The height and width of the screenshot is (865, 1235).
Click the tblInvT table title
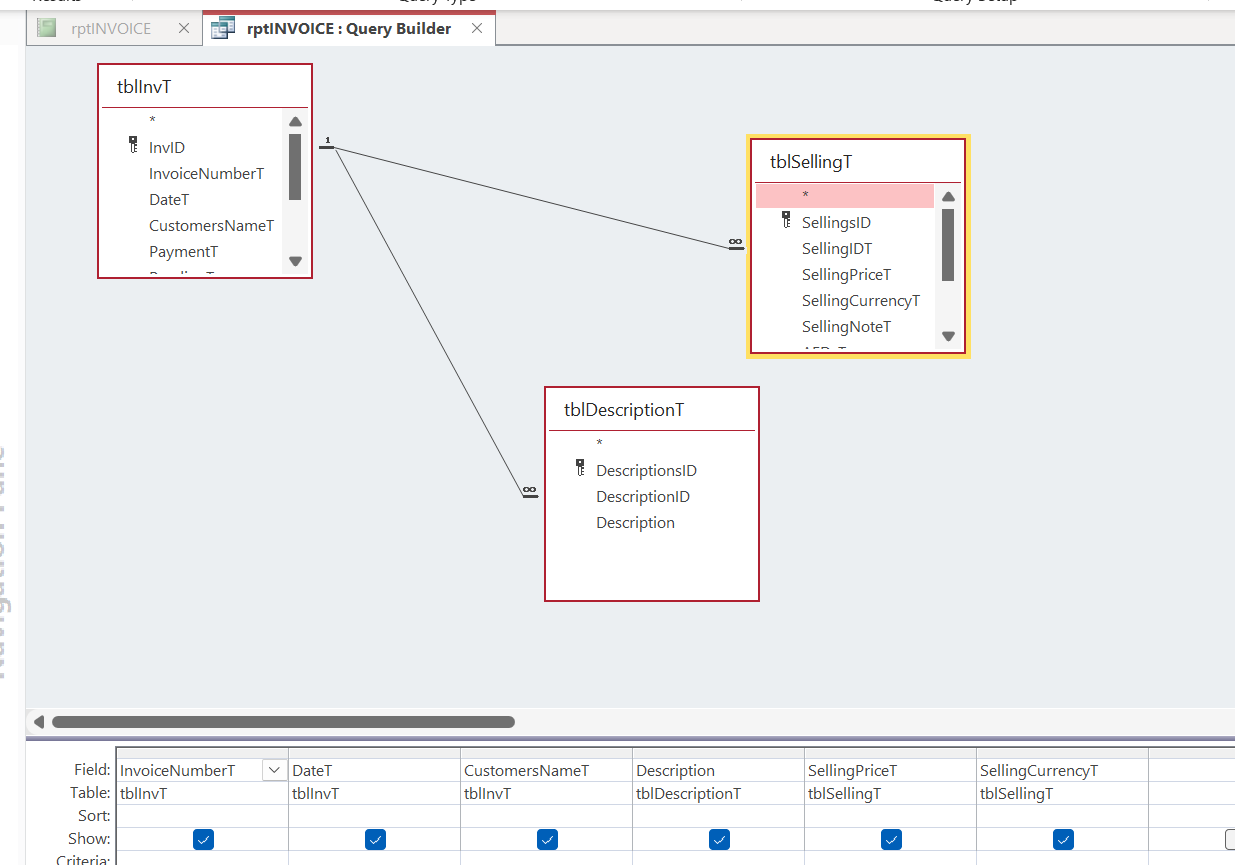tap(144, 87)
